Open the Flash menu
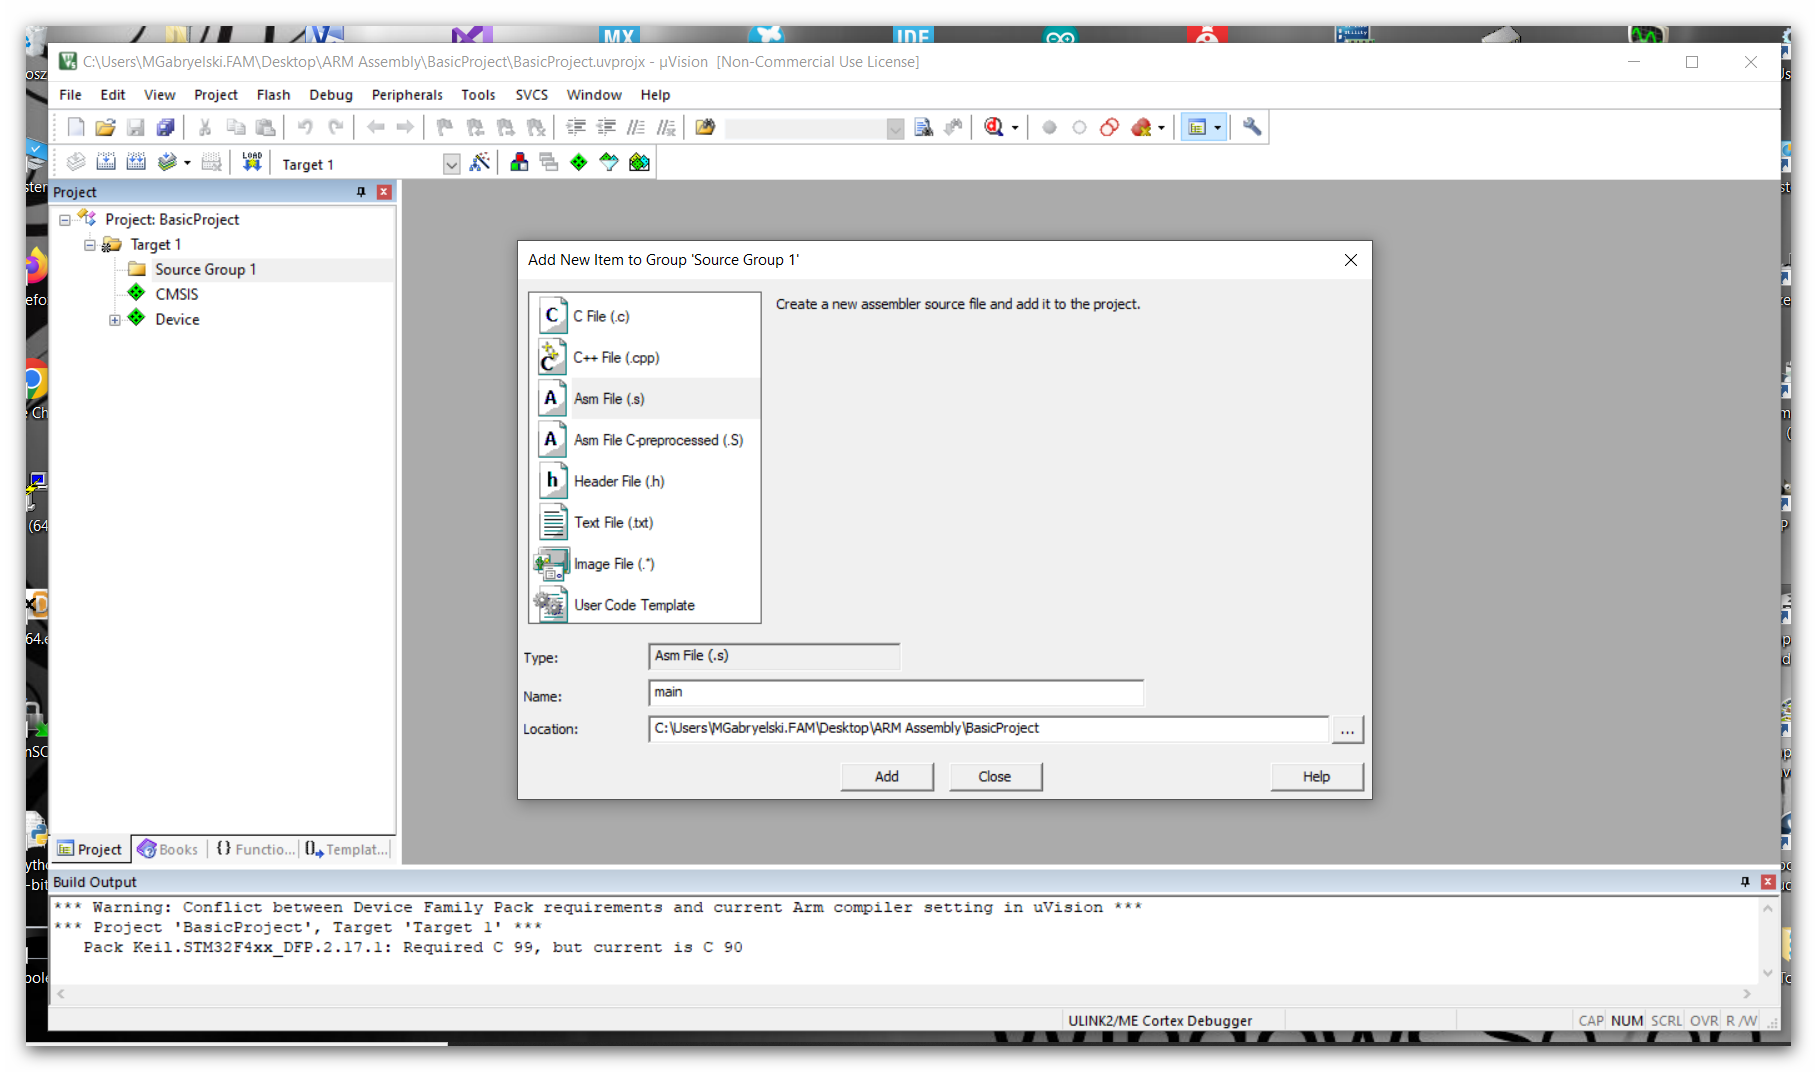The image size is (1817, 1072). [x=273, y=95]
